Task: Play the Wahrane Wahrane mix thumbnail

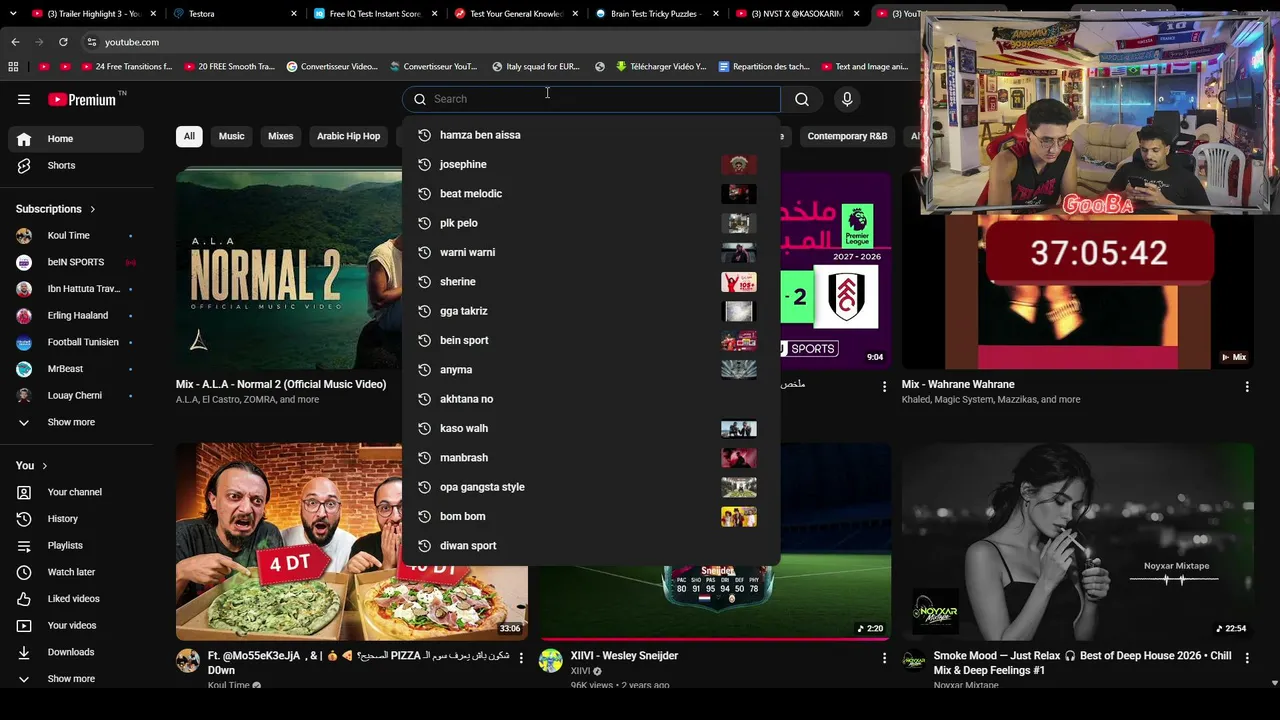Action: pos(1078,270)
